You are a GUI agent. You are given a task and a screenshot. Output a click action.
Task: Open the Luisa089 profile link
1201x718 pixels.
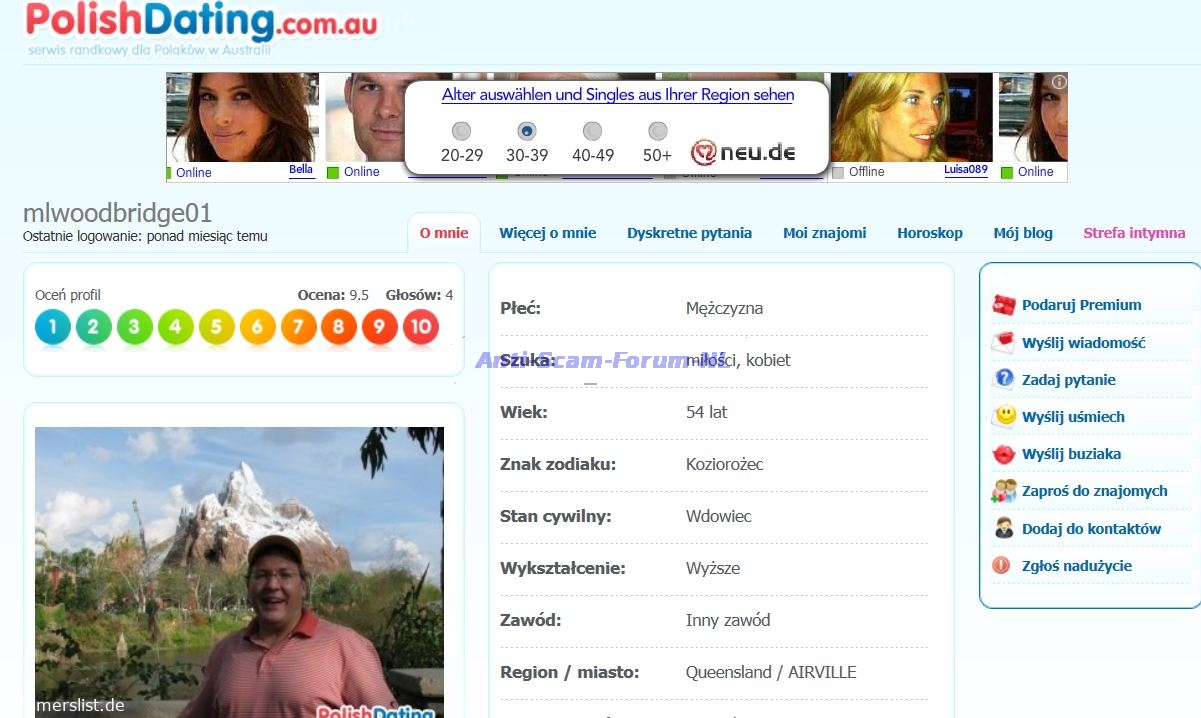965,170
